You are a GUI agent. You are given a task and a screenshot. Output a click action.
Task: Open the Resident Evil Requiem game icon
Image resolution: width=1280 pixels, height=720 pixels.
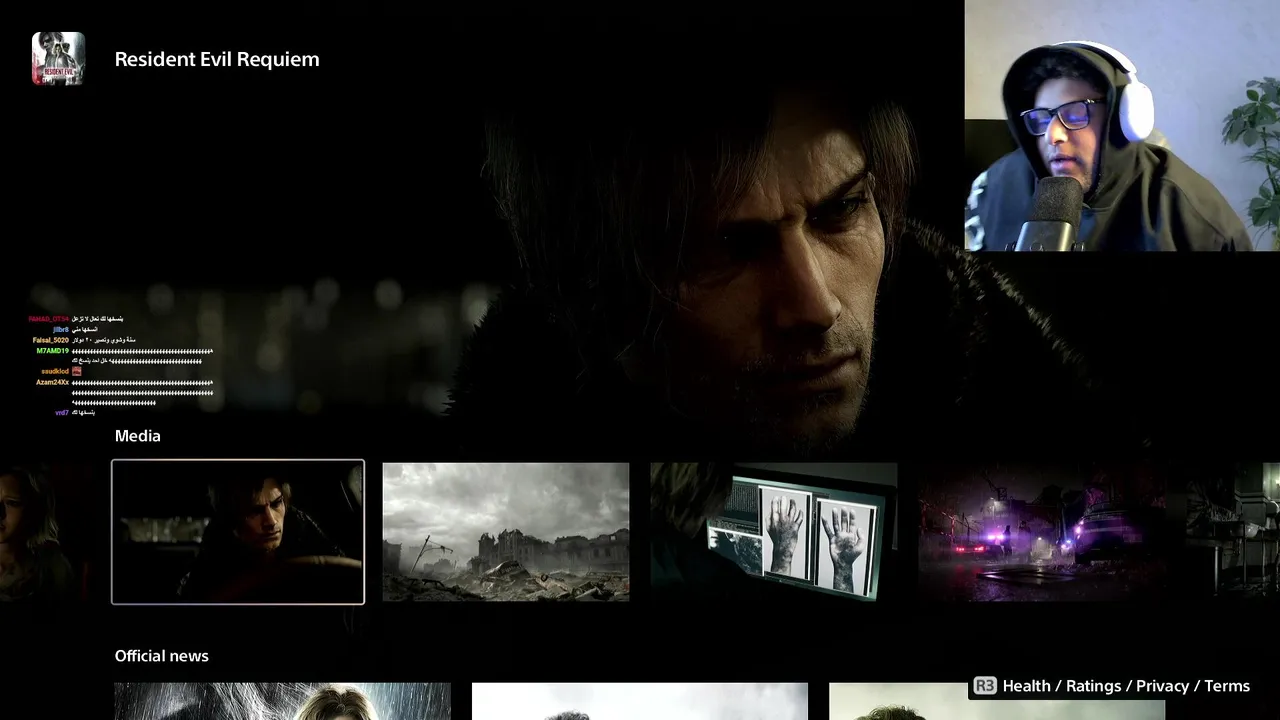pos(58,58)
